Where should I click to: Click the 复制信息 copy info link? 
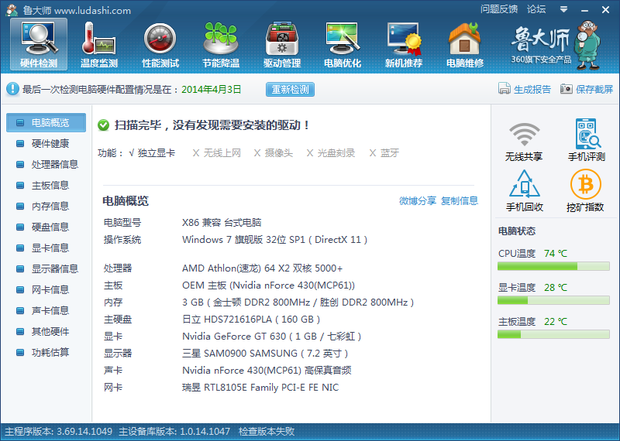pos(459,200)
